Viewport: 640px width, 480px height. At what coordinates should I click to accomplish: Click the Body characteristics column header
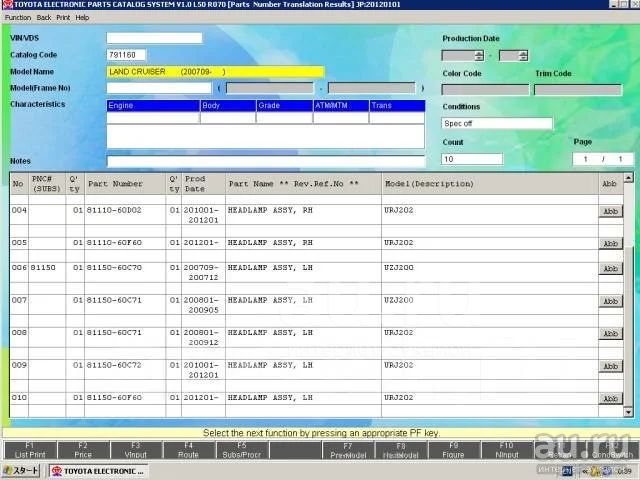[x=228, y=106]
